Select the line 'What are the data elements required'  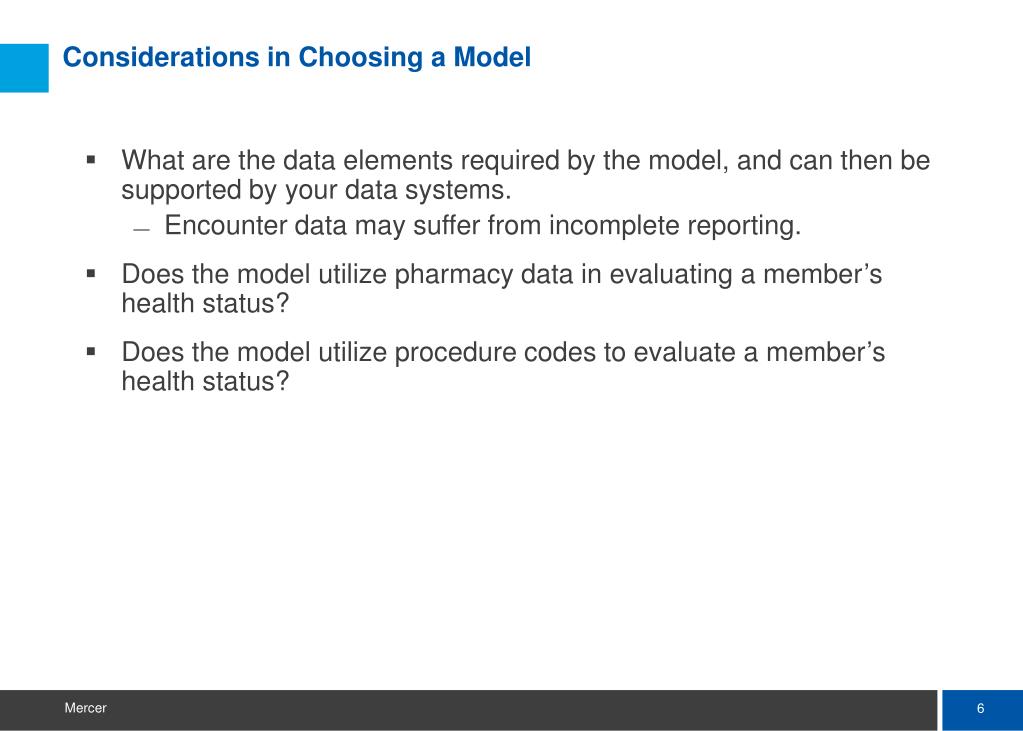coord(525,161)
